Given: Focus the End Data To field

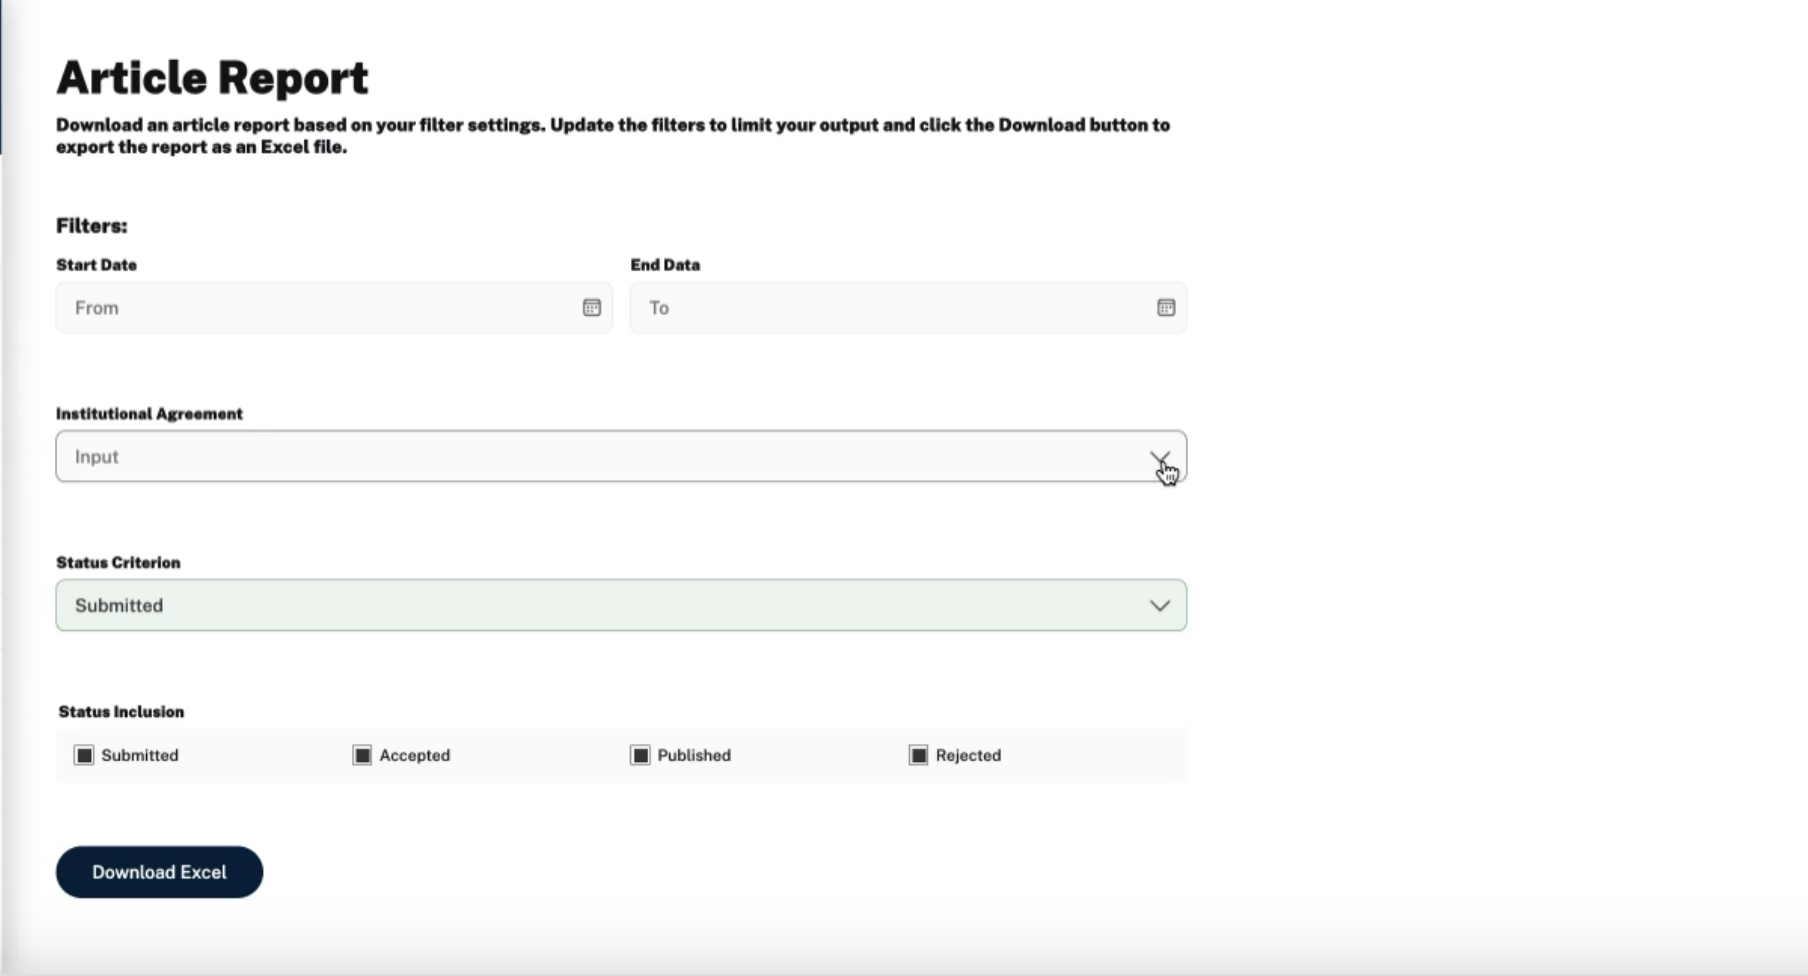Looking at the screenshot, I should 890,308.
